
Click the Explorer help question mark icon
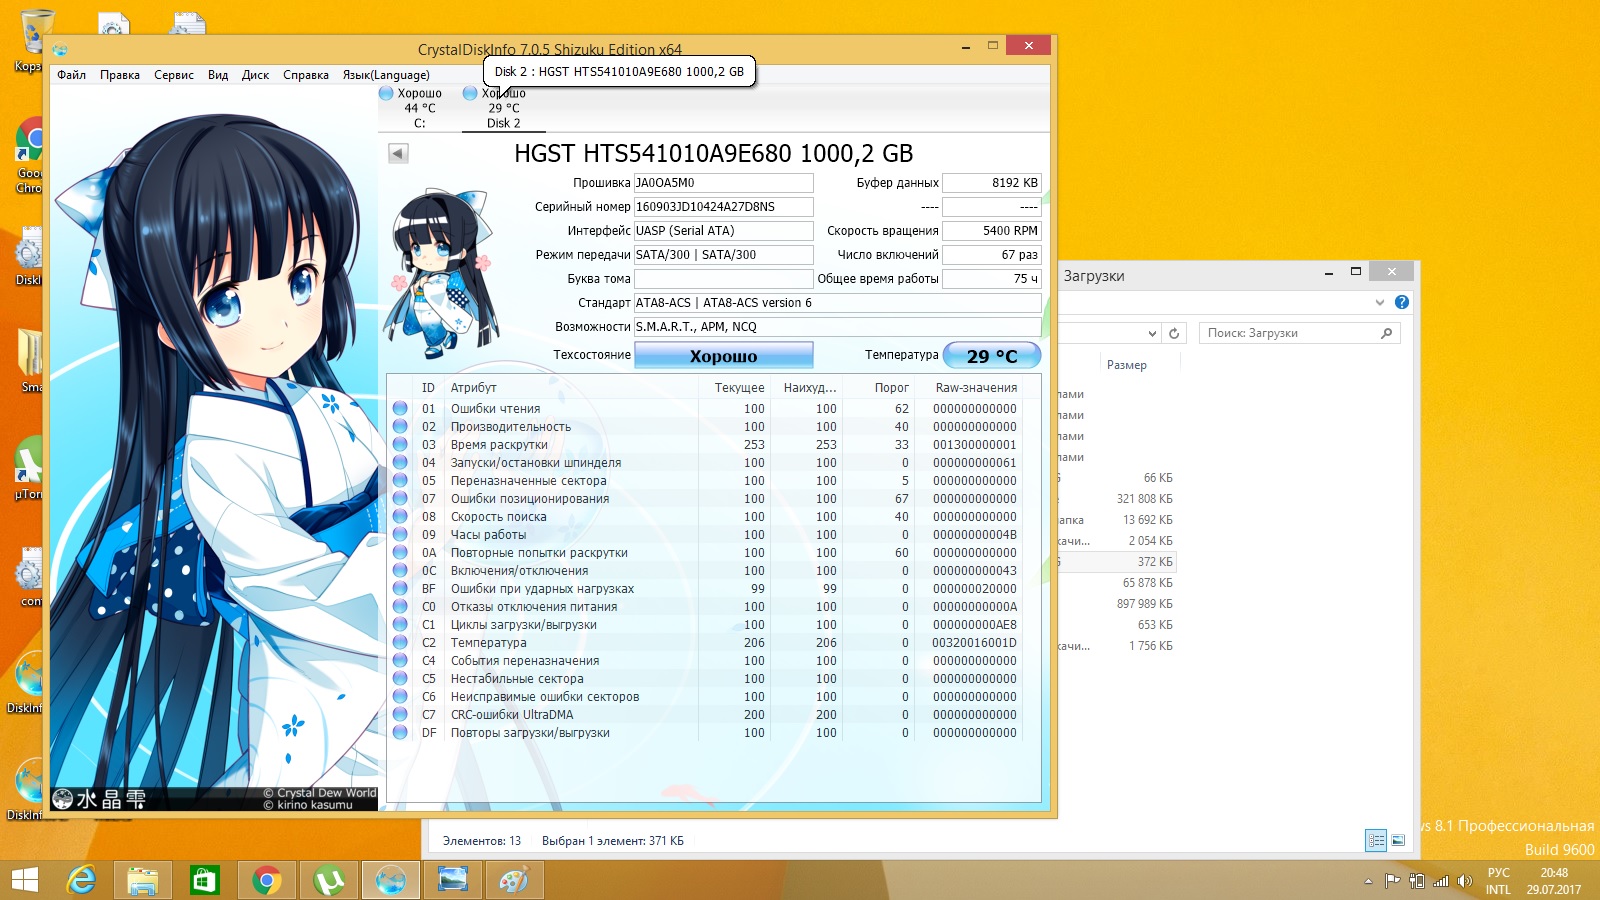[x=1402, y=302]
